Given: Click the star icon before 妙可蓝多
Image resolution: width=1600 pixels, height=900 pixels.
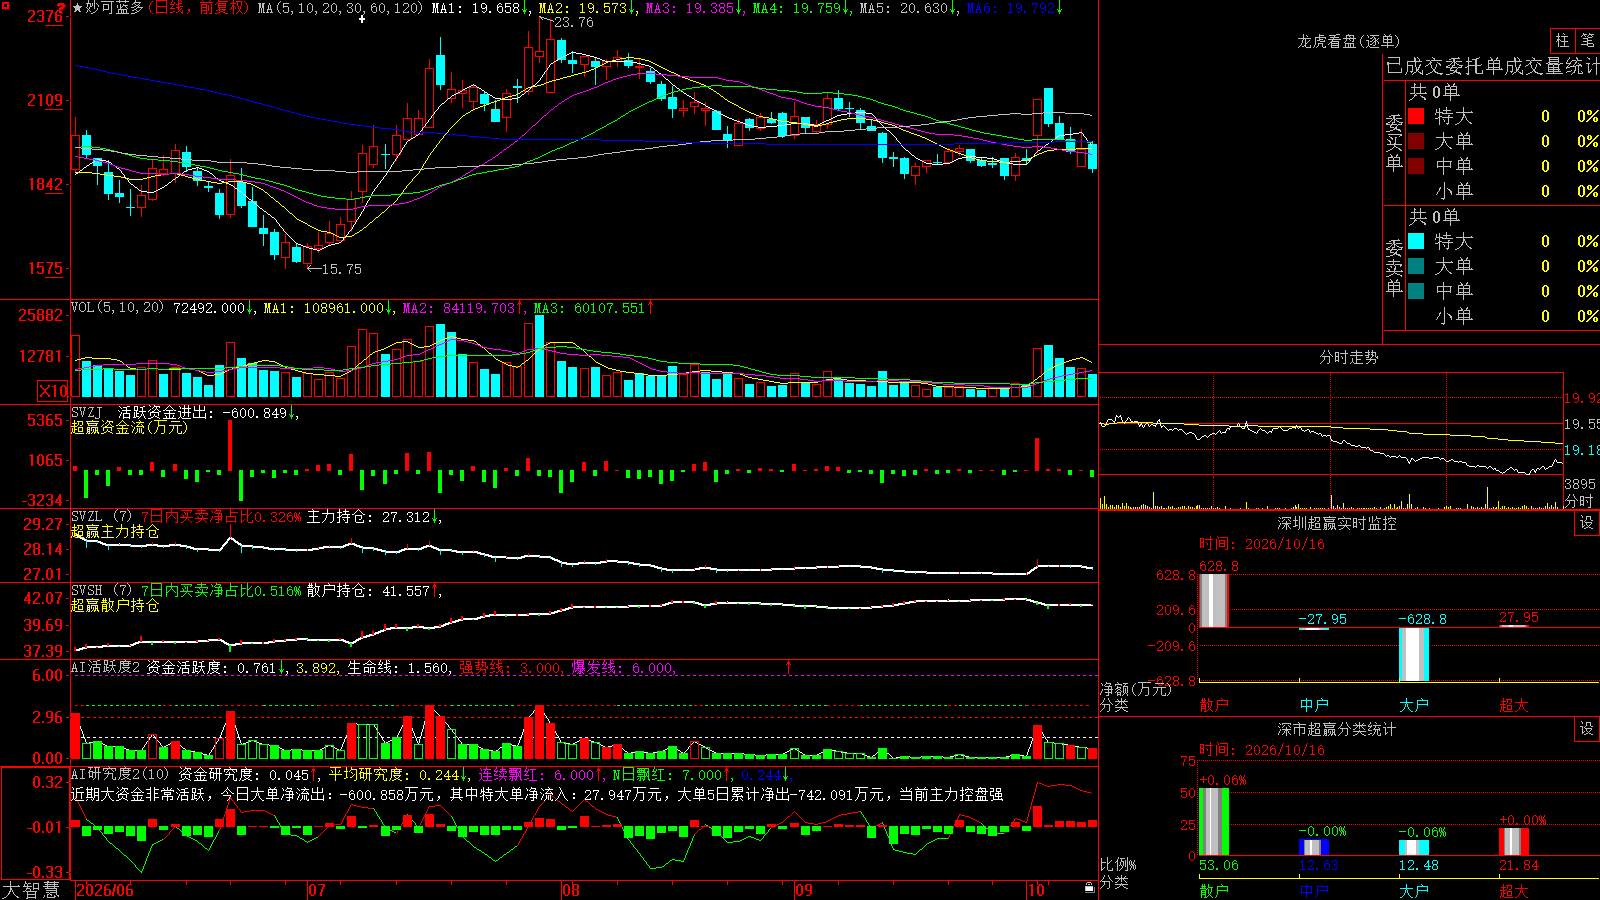Looking at the screenshot, I should tap(78, 8).
